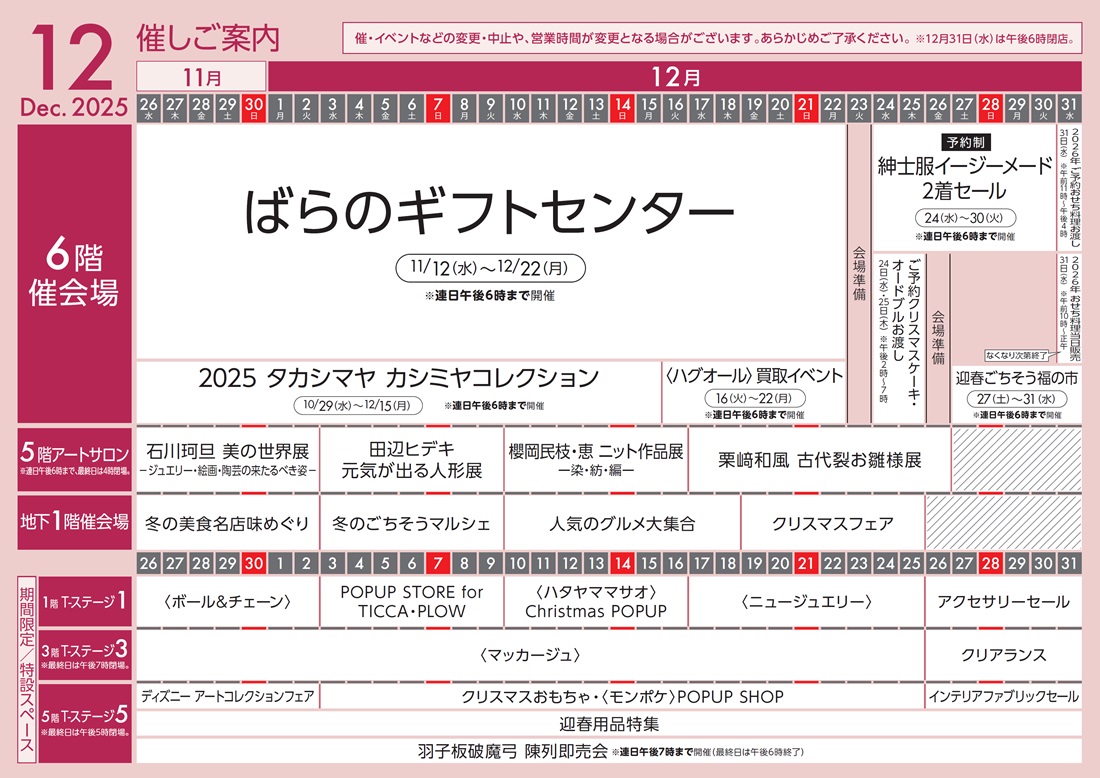Image resolution: width=1100 pixels, height=778 pixels.
Task: Open POPUP STORE for TICCA・PLOW
Action: point(412,601)
